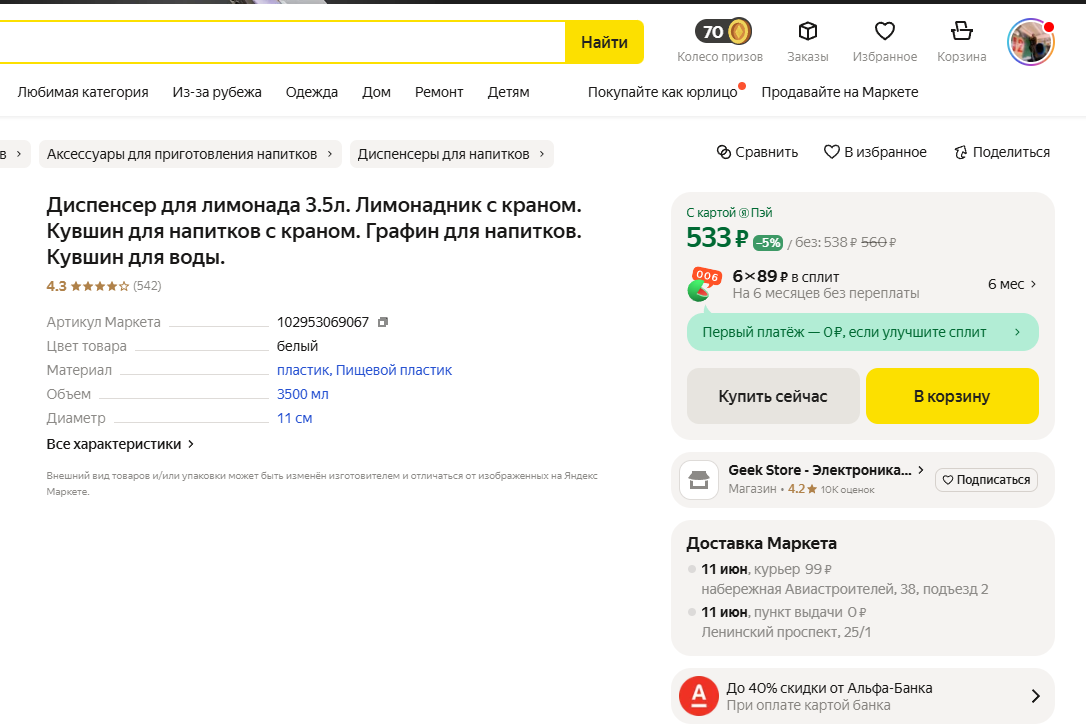The height and width of the screenshot is (728, 1086).
Task: Click the Найти search button
Action: coord(604,42)
